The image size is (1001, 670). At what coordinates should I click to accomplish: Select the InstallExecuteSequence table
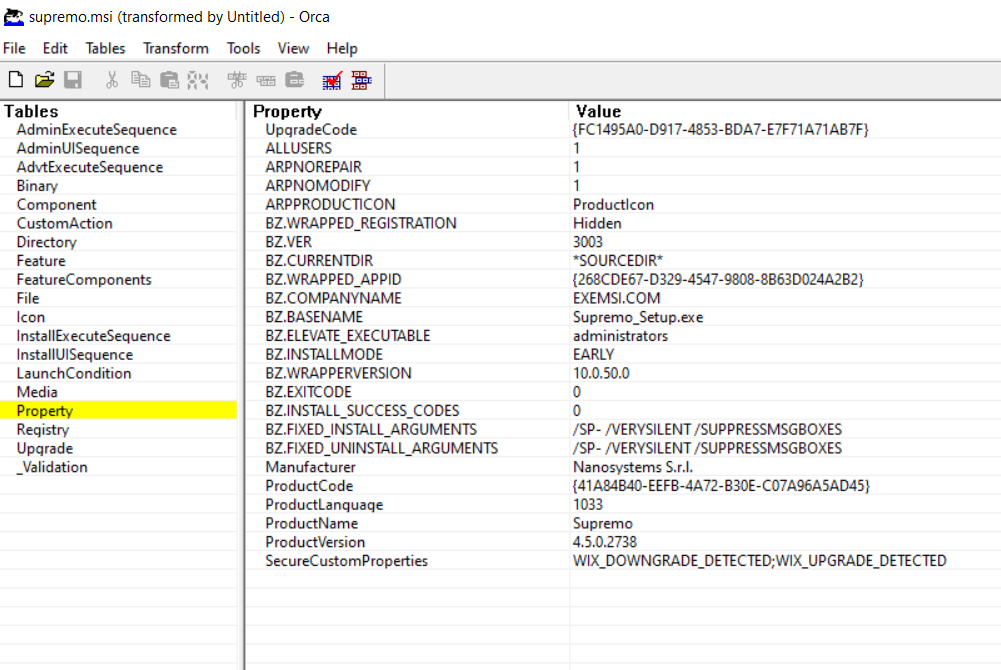pyautogui.click(x=93, y=336)
